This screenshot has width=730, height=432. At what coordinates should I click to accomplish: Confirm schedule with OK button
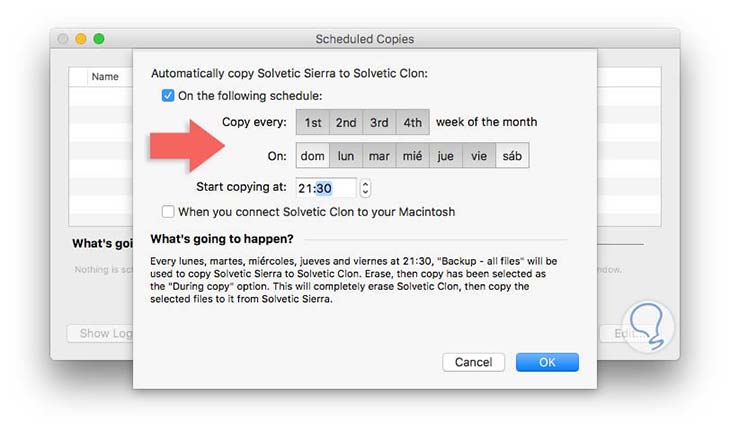click(x=547, y=362)
